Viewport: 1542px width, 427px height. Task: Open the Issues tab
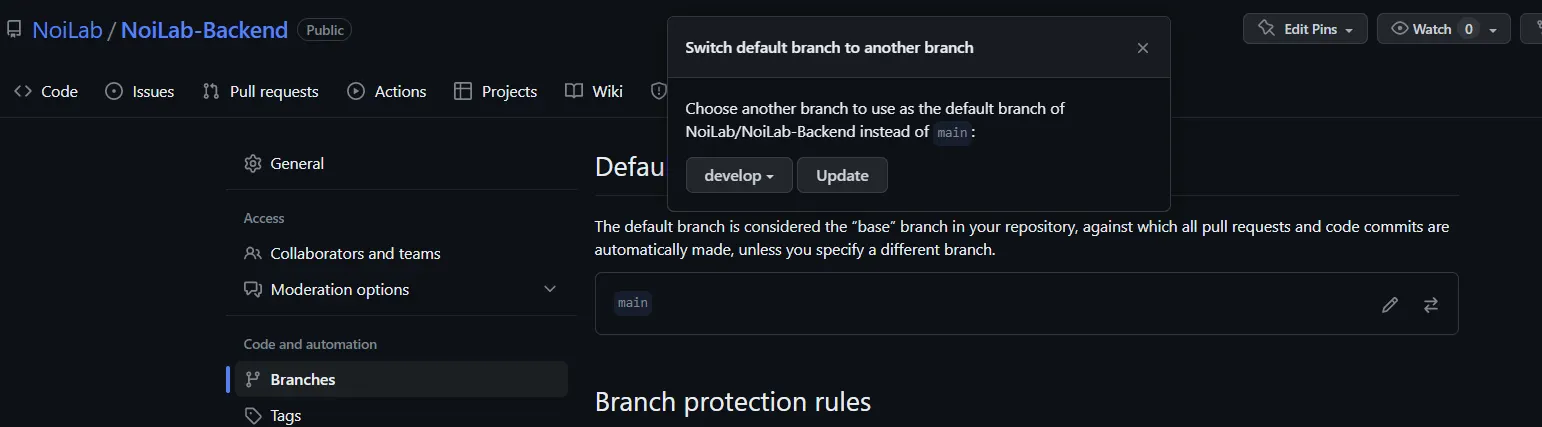click(140, 91)
